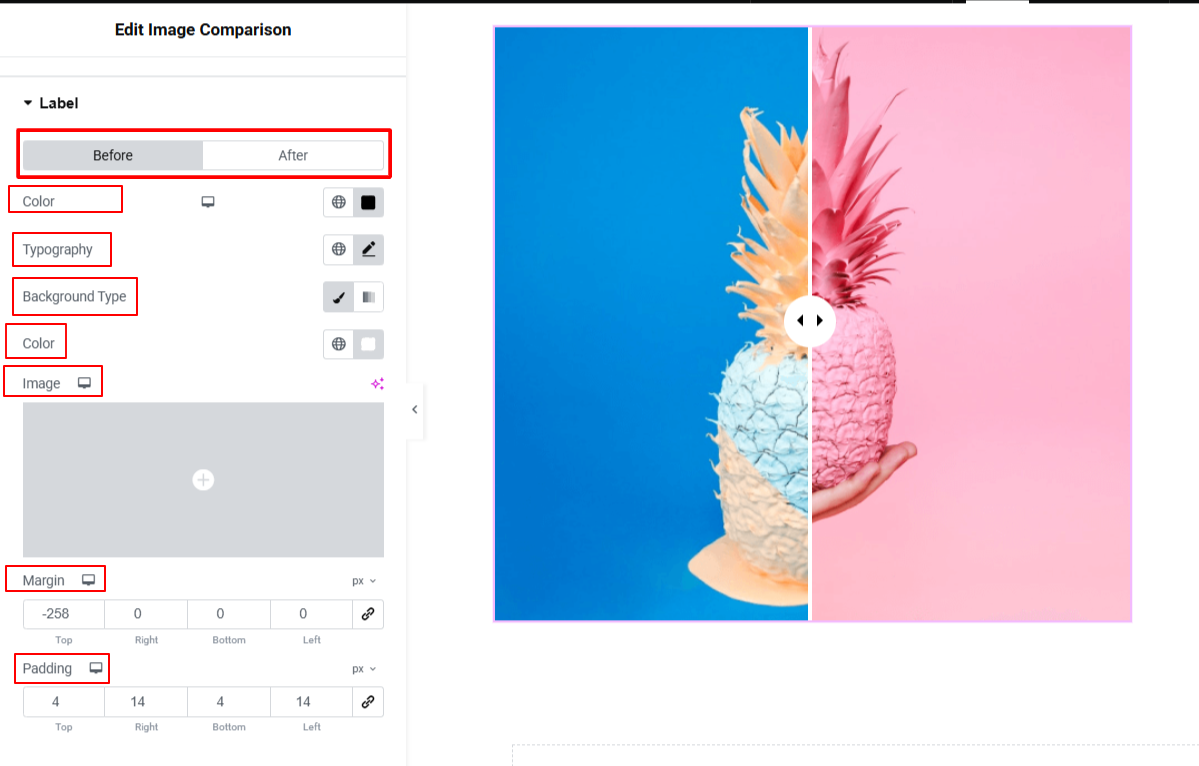This screenshot has height=766, width=1199.
Task: Click the black text color swatch
Action: tap(368, 202)
